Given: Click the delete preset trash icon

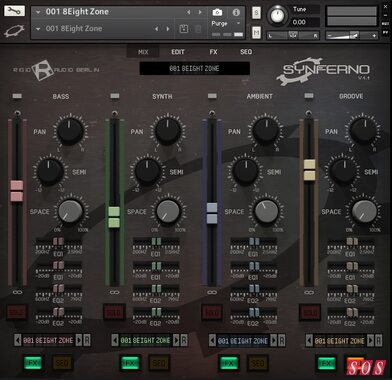Looking at the screenshot, I should tap(198, 29).
